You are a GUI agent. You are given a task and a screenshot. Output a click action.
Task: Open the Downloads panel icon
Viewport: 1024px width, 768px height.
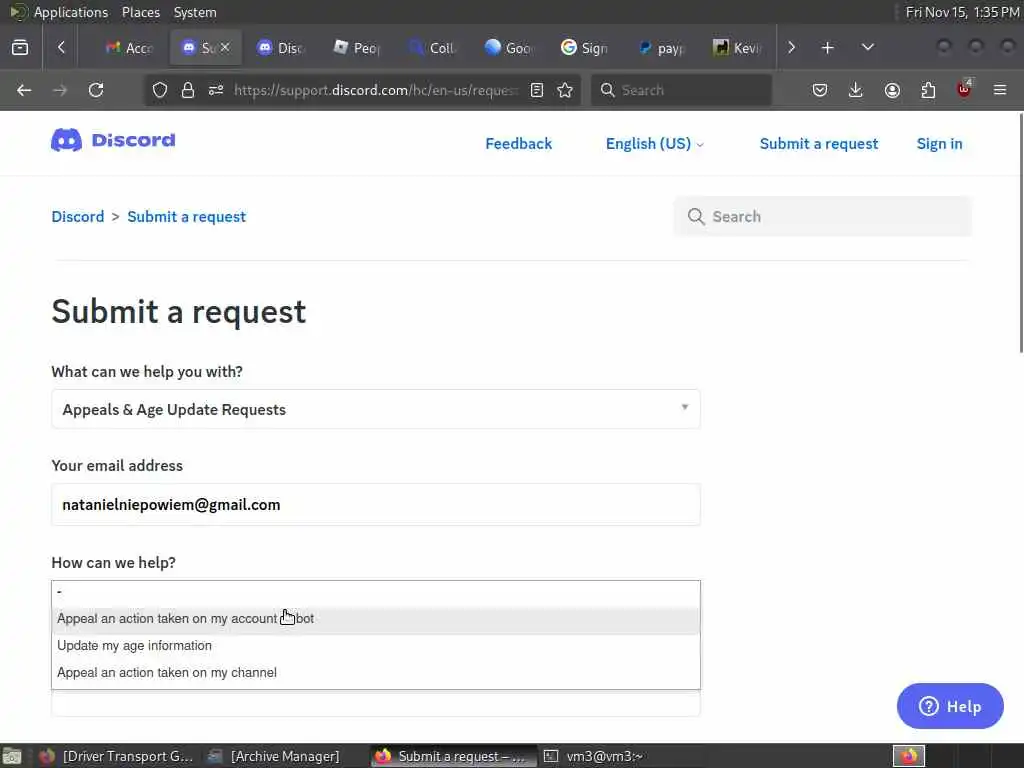point(856,90)
